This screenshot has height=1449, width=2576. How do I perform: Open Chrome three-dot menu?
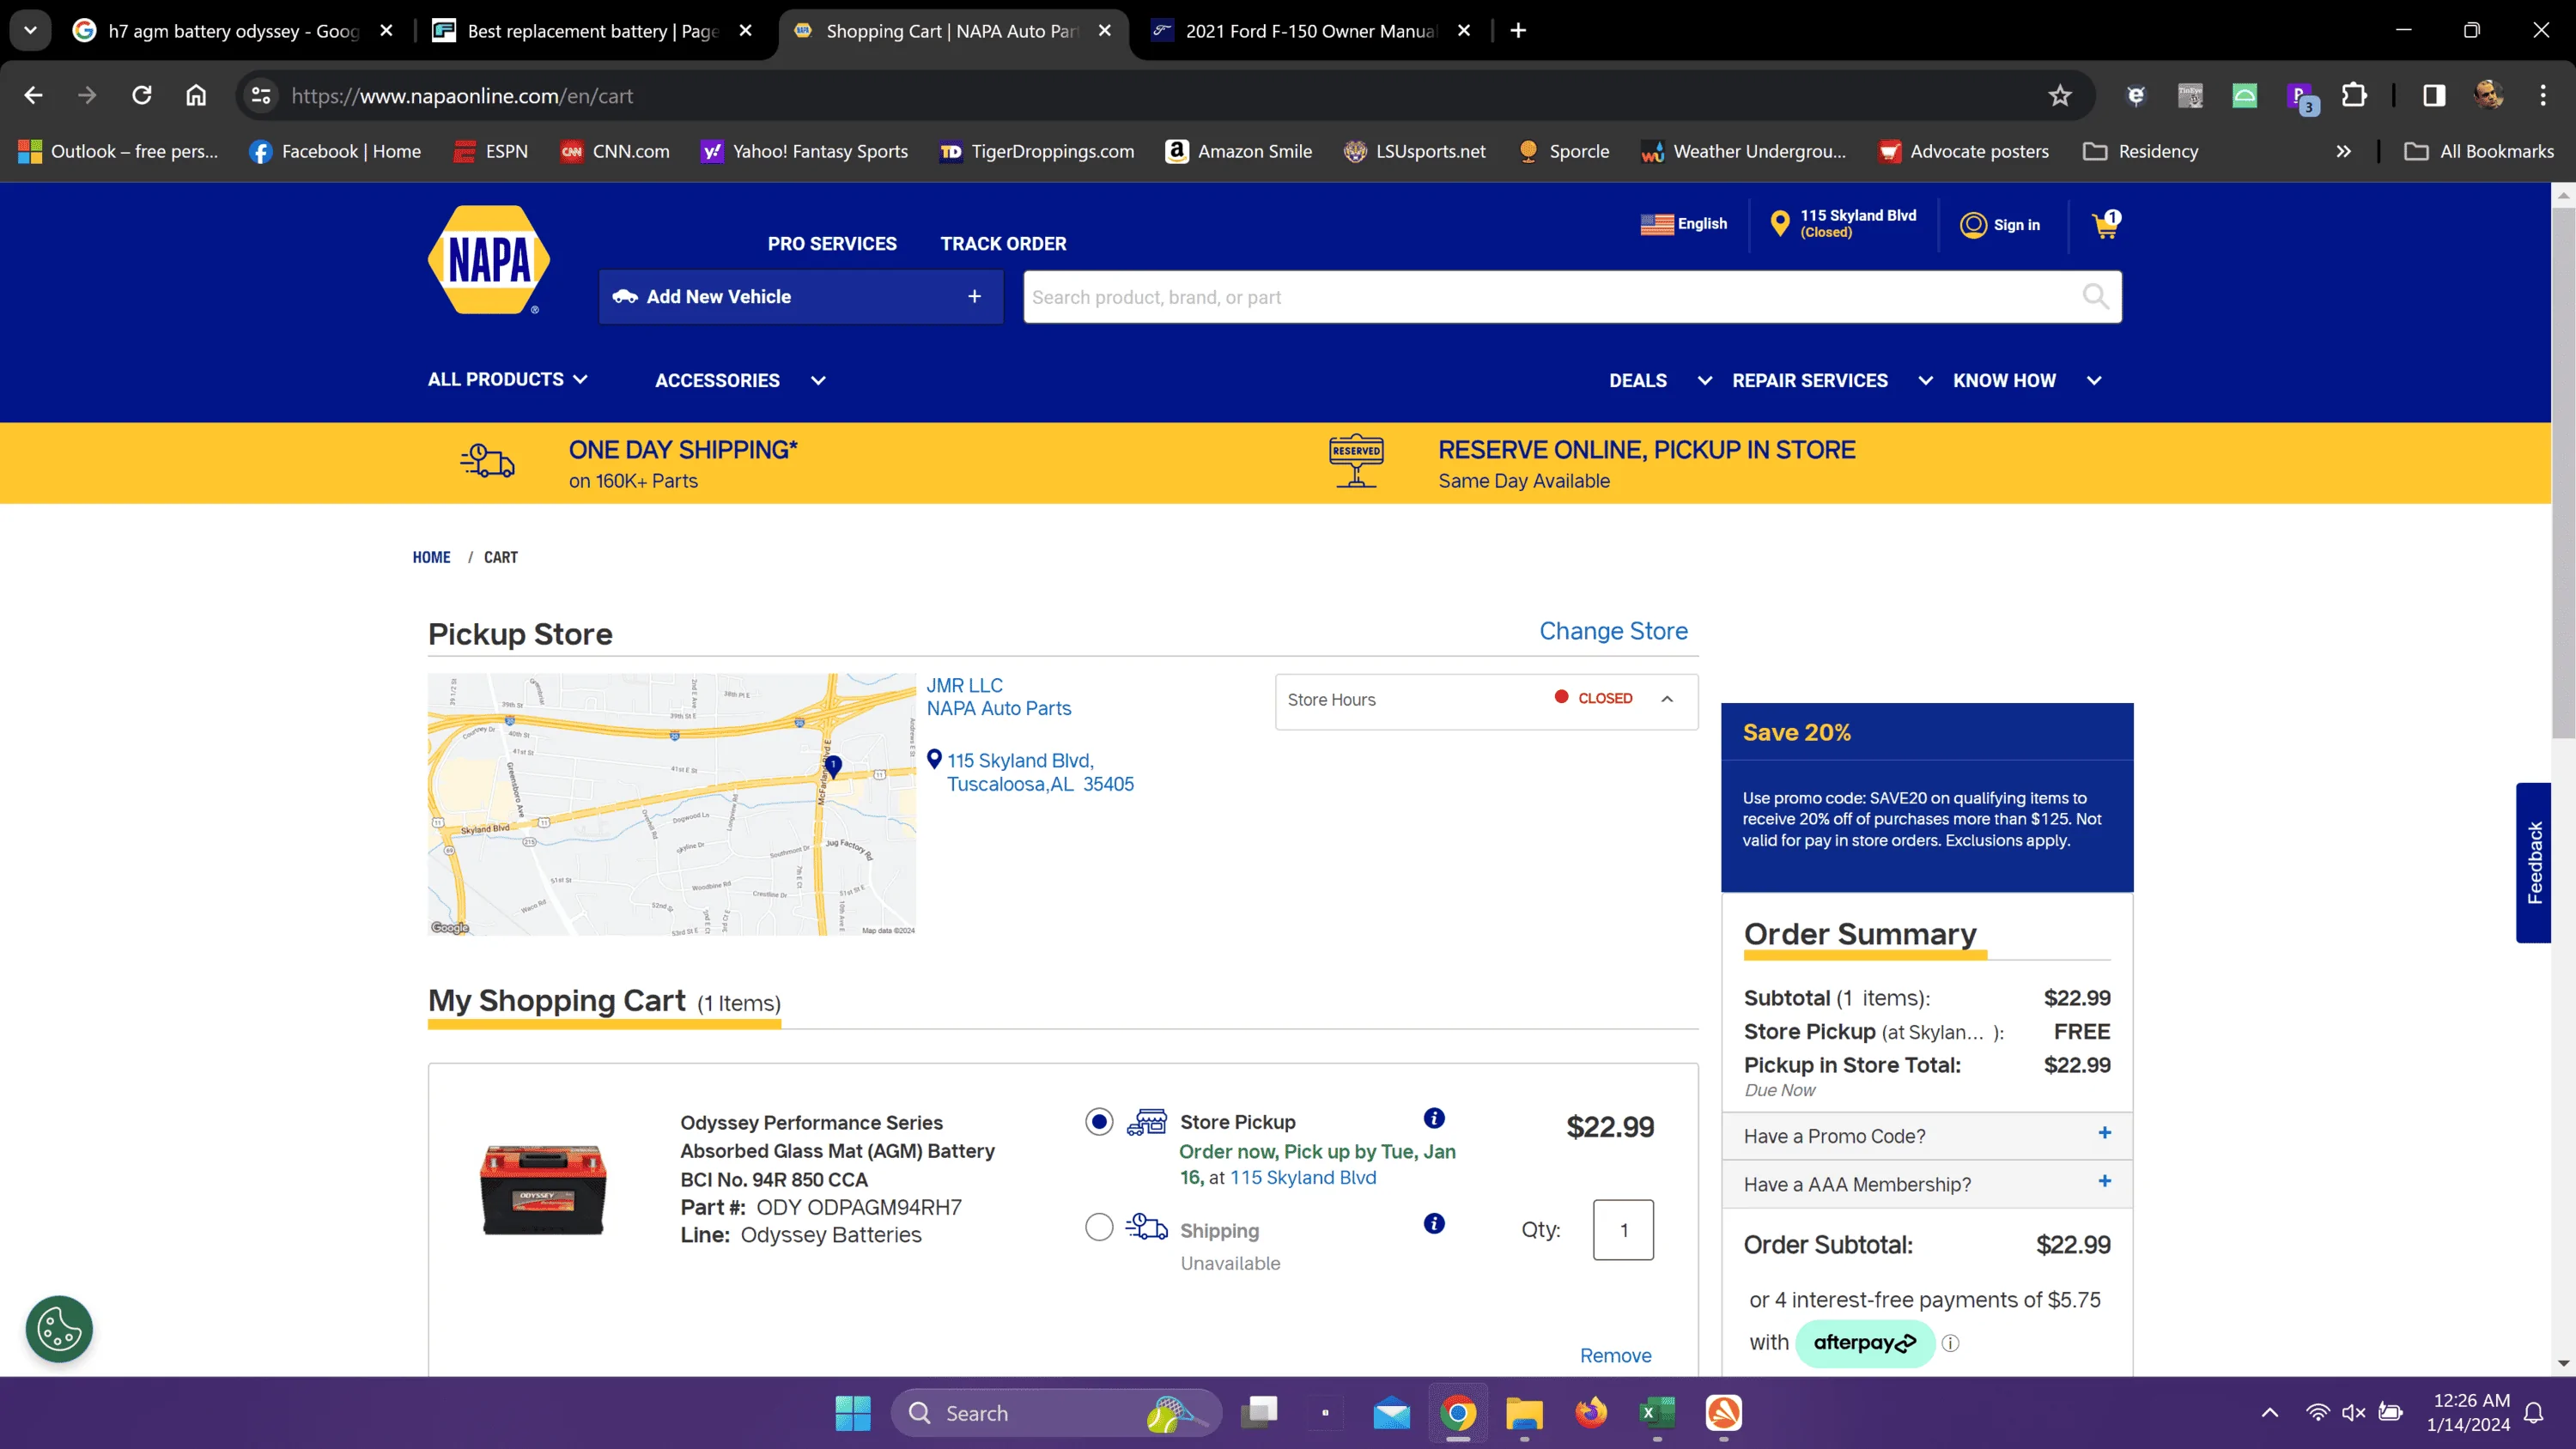2543,96
